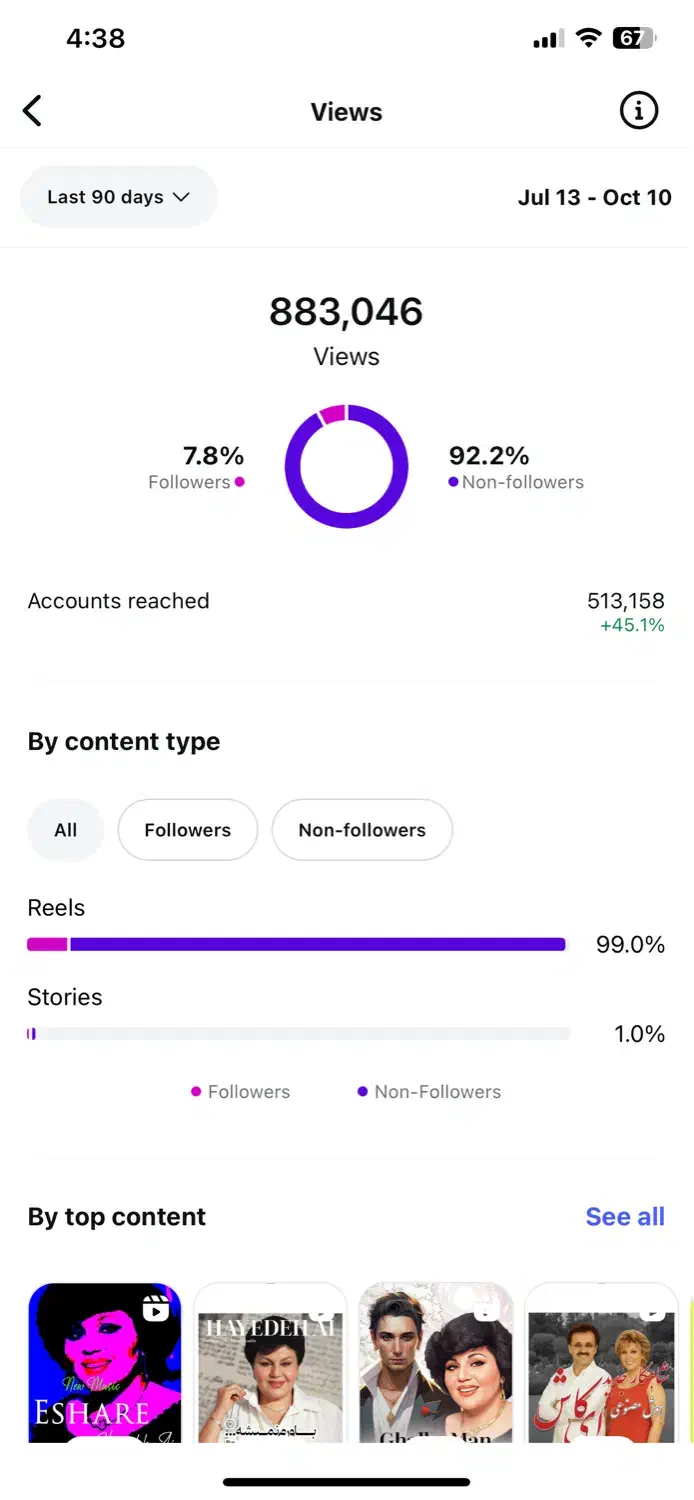
Task: Tap the Wi-Fi status icon
Action: point(589,39)
